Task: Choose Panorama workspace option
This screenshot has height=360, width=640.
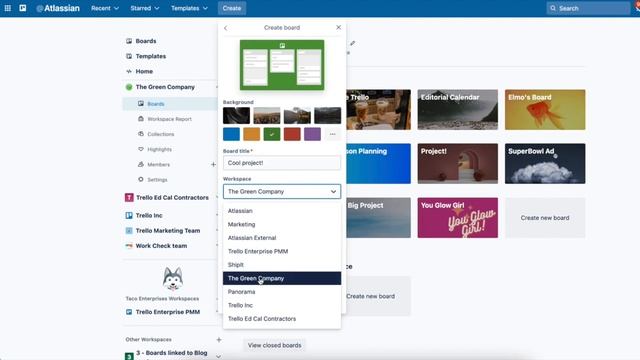Action: pyautogui.click(x=282, y=292)
